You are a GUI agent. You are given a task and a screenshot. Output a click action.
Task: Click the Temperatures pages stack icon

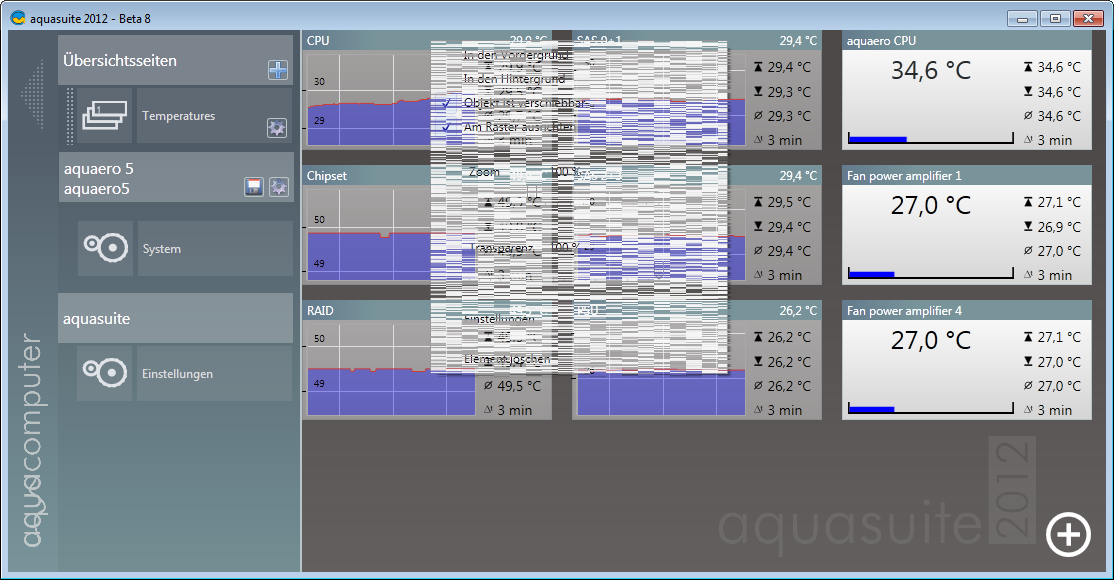105,116
